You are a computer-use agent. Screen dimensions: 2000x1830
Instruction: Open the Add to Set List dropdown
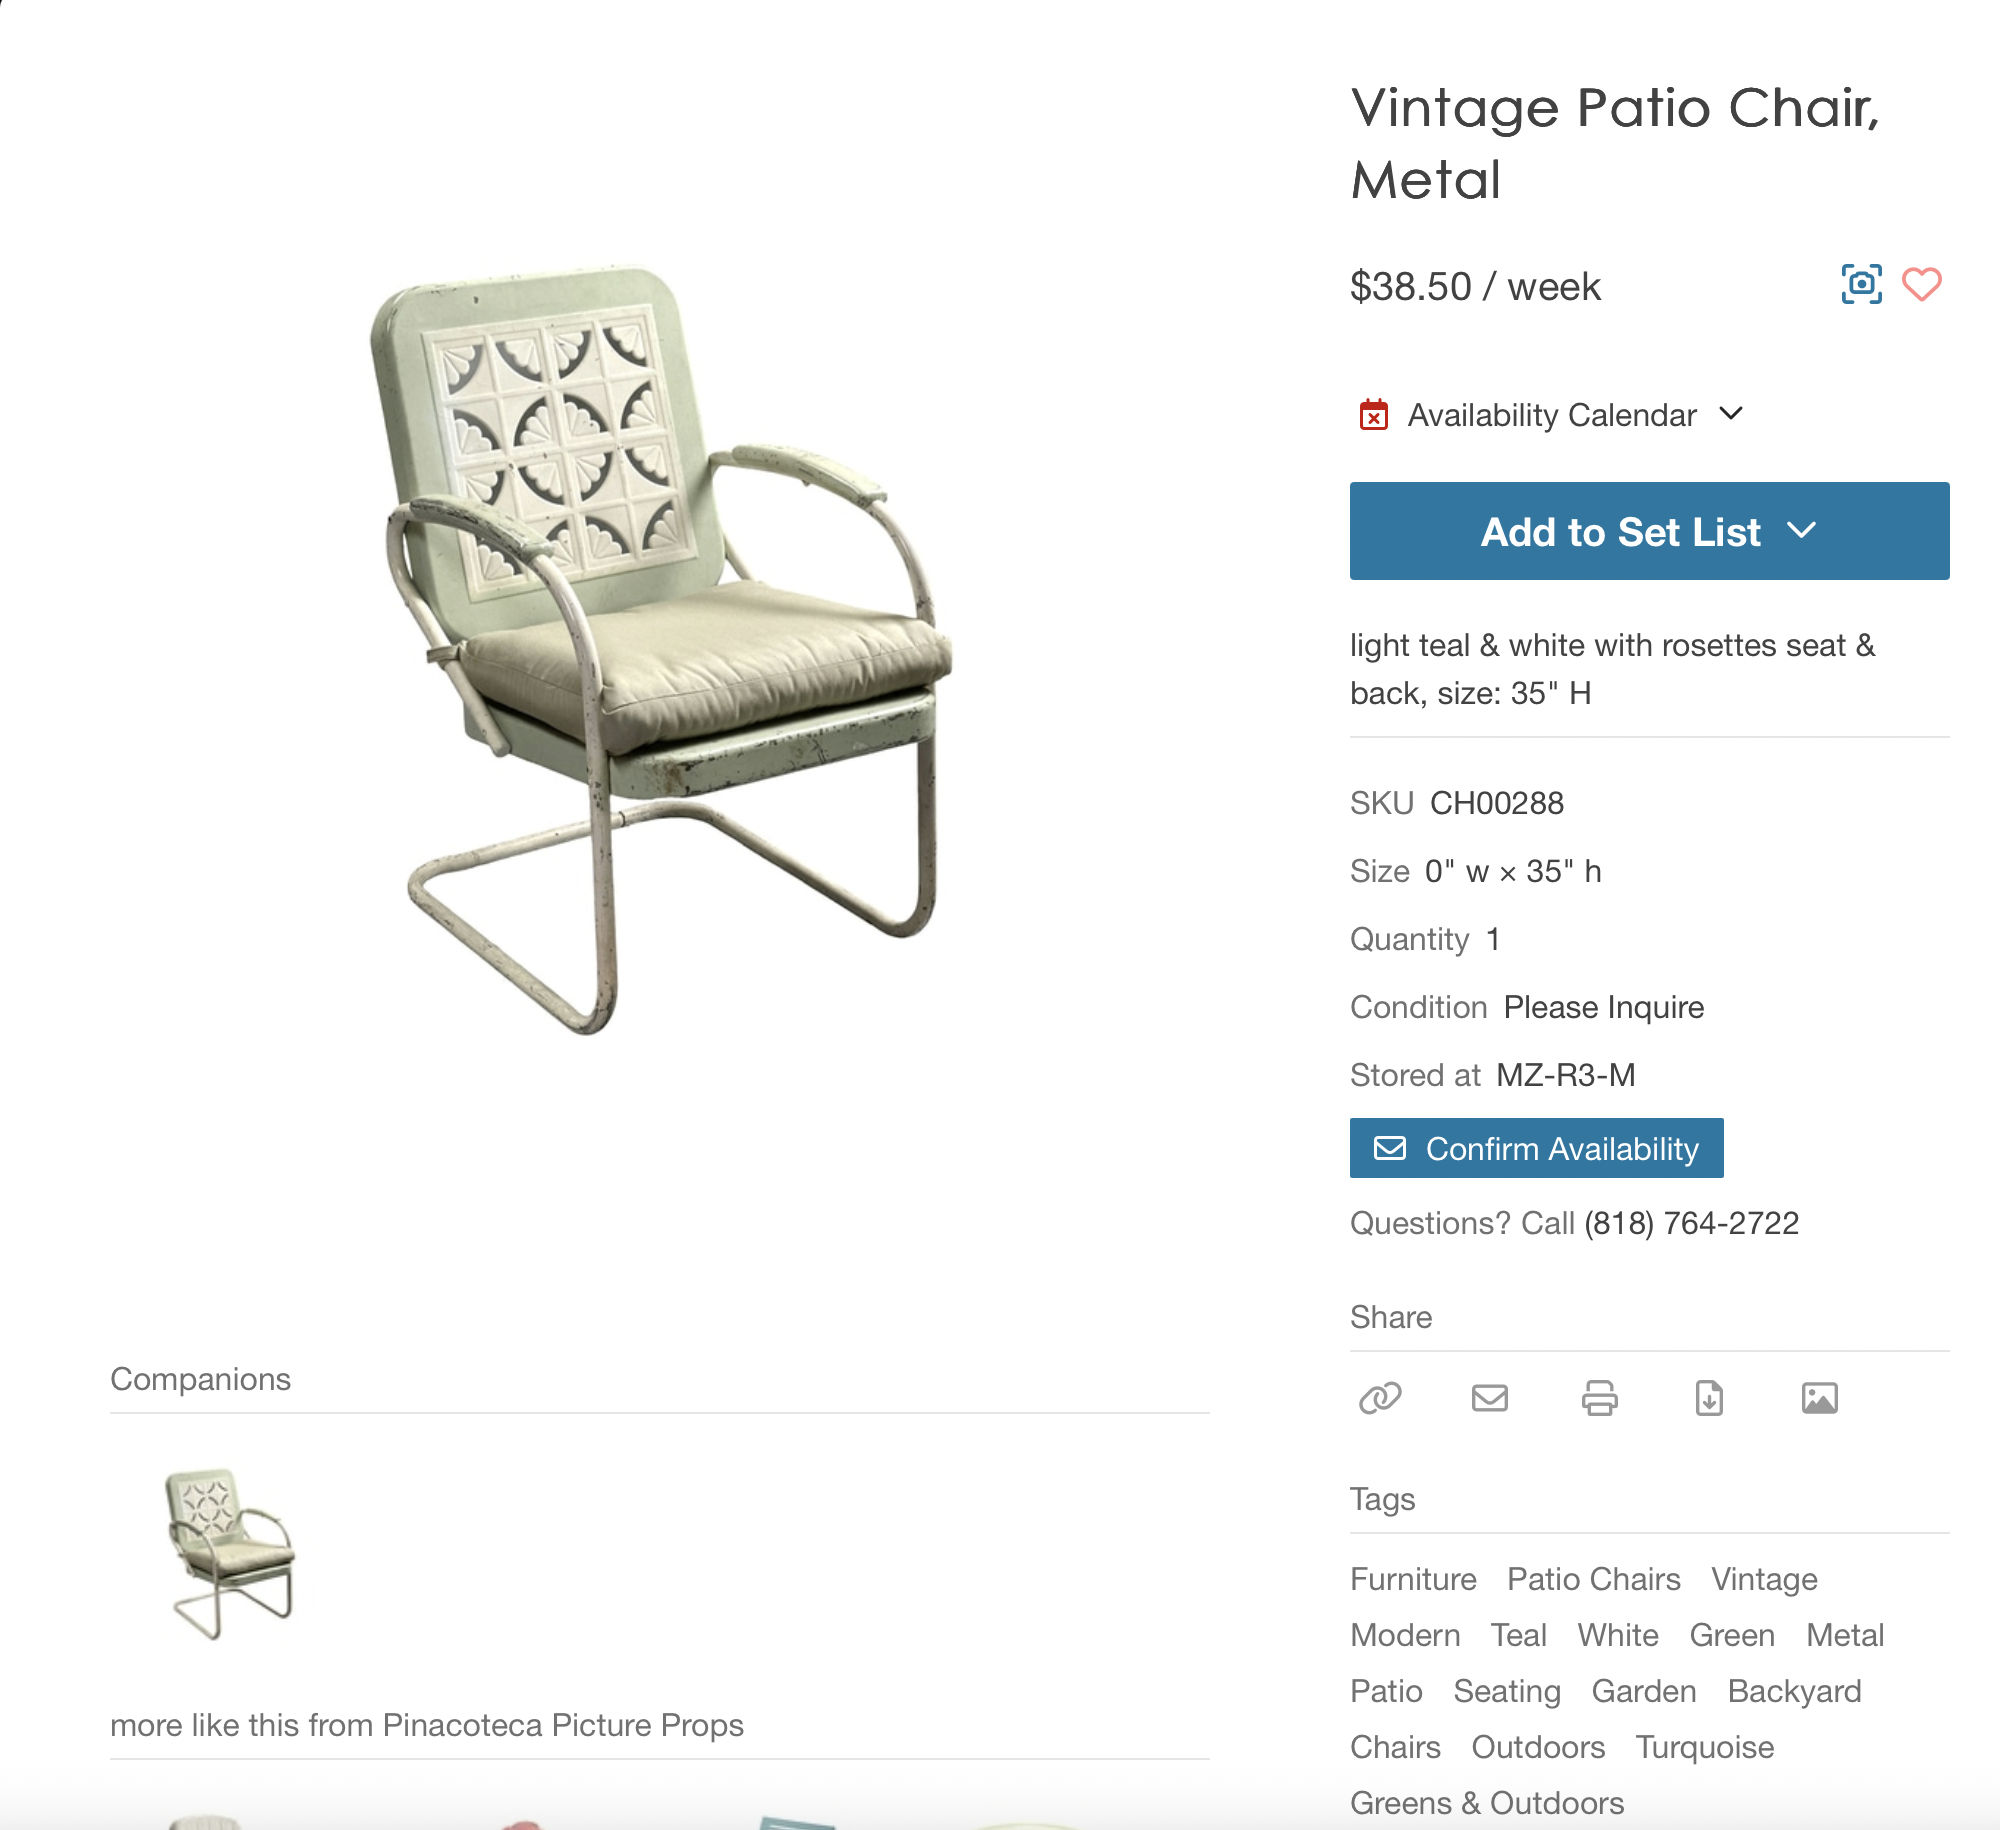tap(1650, 531)
